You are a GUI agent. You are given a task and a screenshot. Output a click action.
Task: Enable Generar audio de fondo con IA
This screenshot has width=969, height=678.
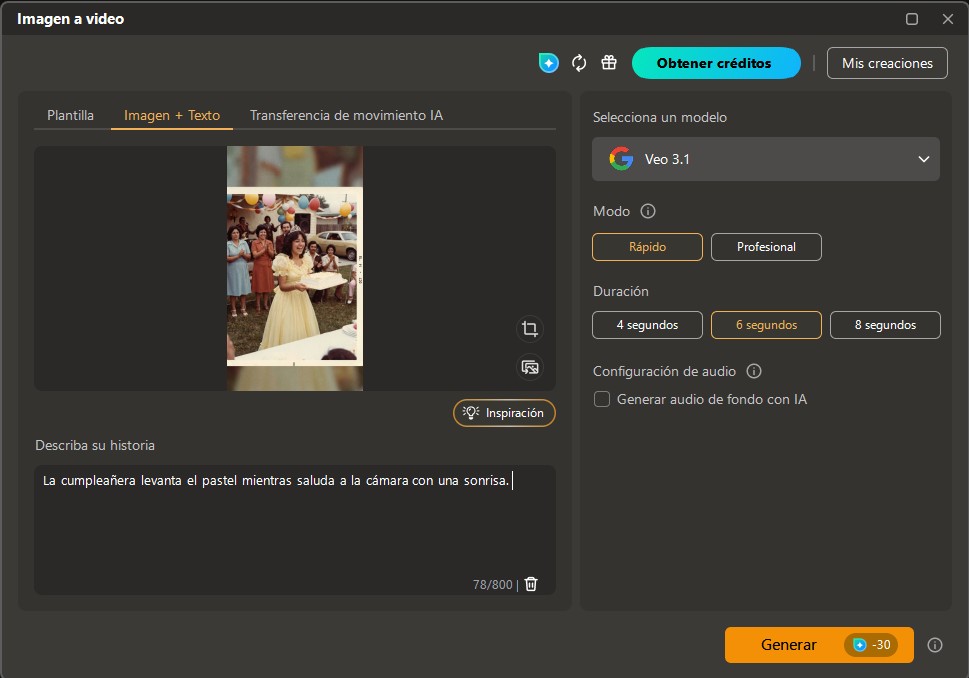tap(602, 398)
